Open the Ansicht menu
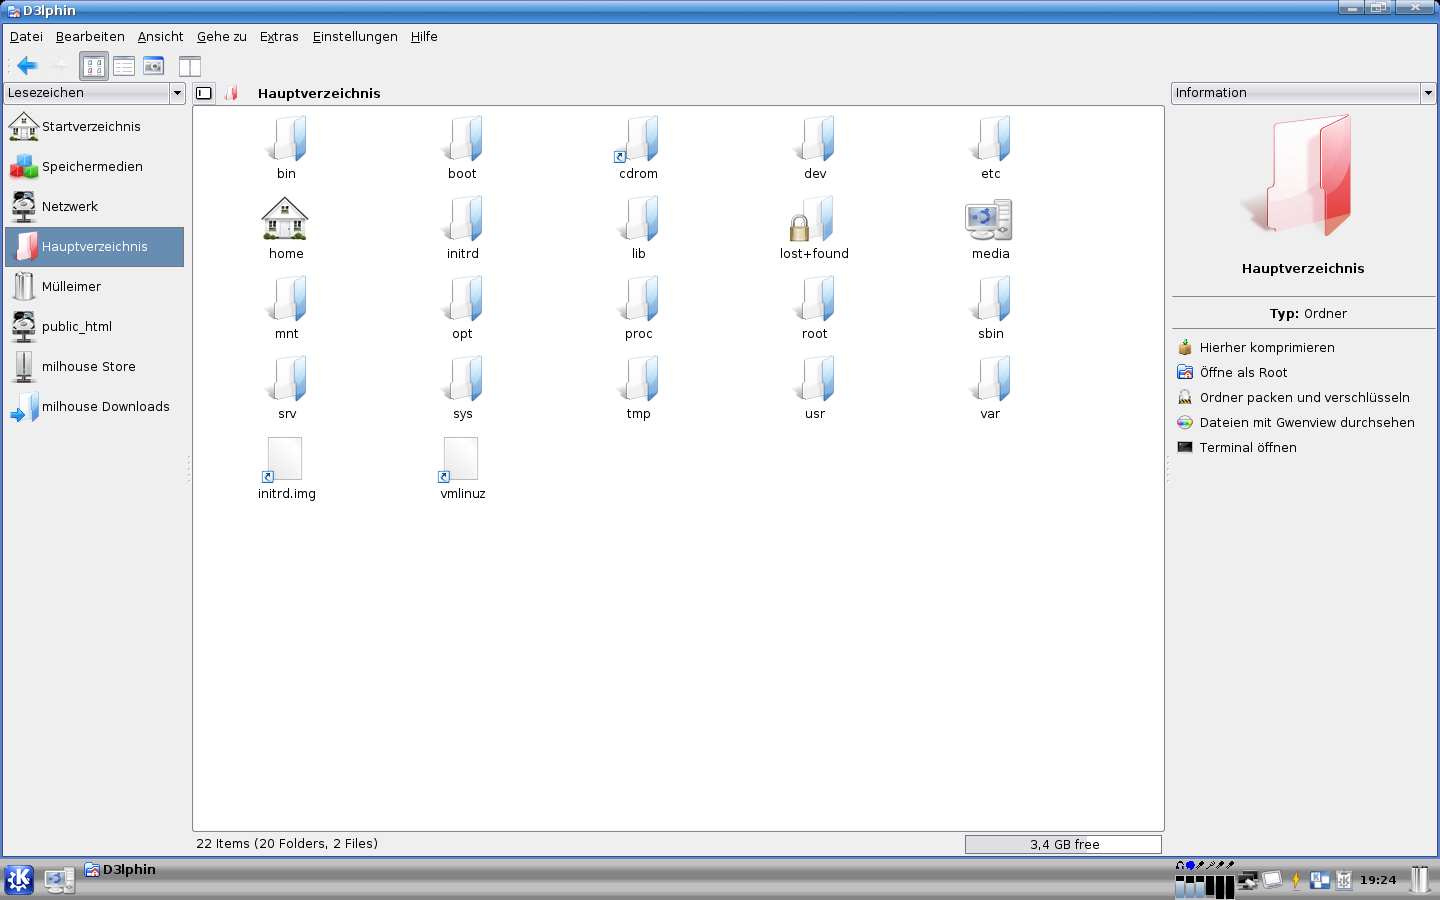 (160, 37)
